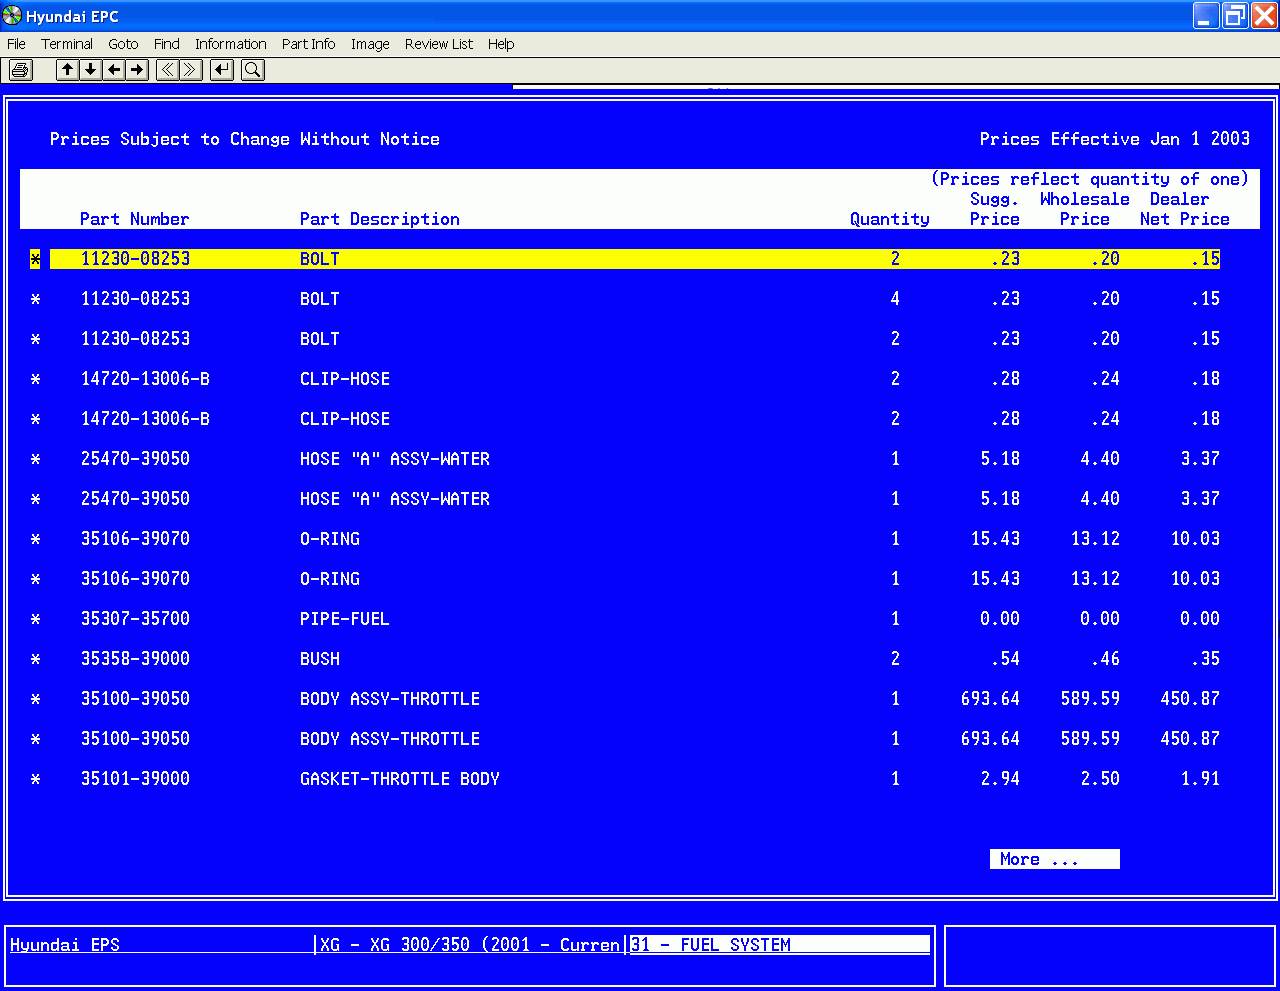Click the printer icon in the toolbar
The width and height of the screenshot is (1280, 991).
[x=20, y=69]
